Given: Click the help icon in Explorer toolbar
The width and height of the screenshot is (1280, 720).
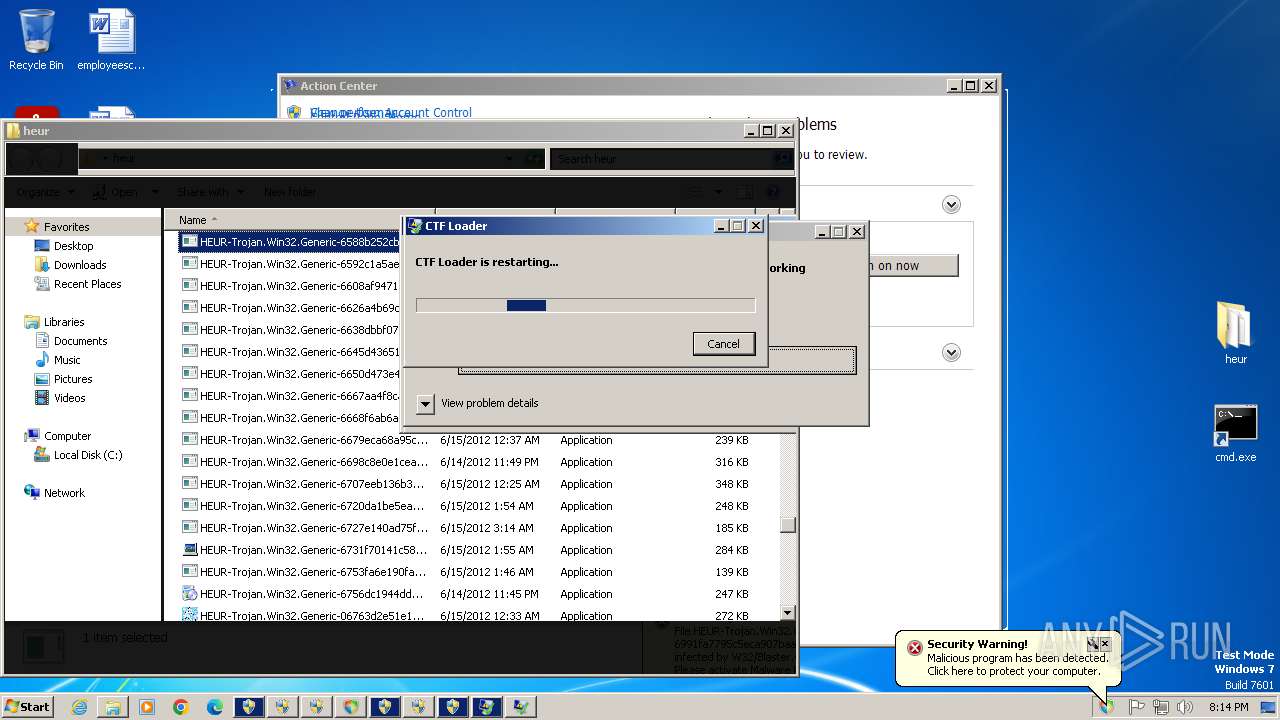Looking at the screenshot, I should (x=772, y=192).
